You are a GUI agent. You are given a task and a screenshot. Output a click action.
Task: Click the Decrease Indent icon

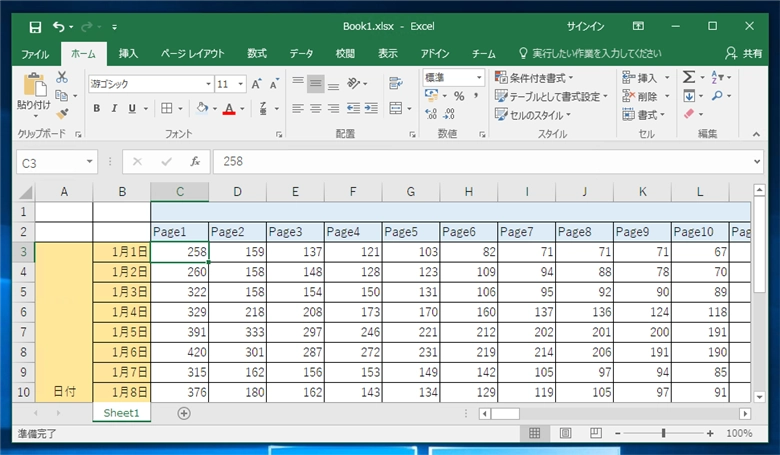tap(353, 108)
